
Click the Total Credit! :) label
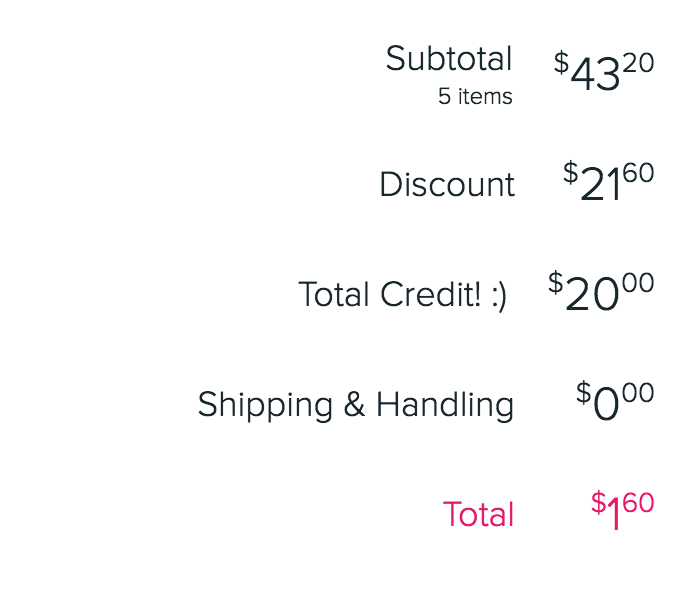pos(403,294)
